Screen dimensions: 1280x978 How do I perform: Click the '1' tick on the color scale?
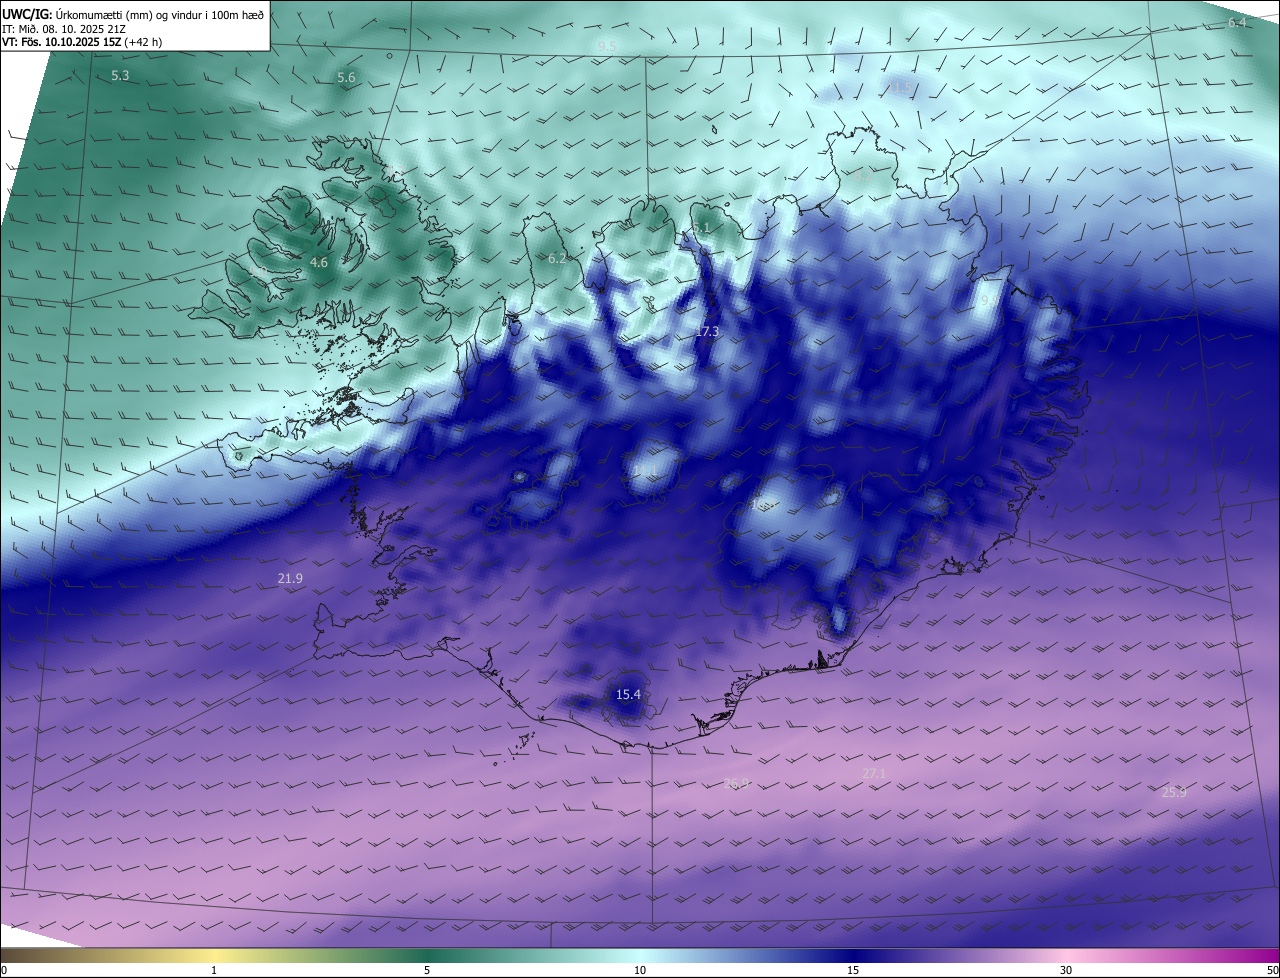pyautogui.click(x=214, y=970)
